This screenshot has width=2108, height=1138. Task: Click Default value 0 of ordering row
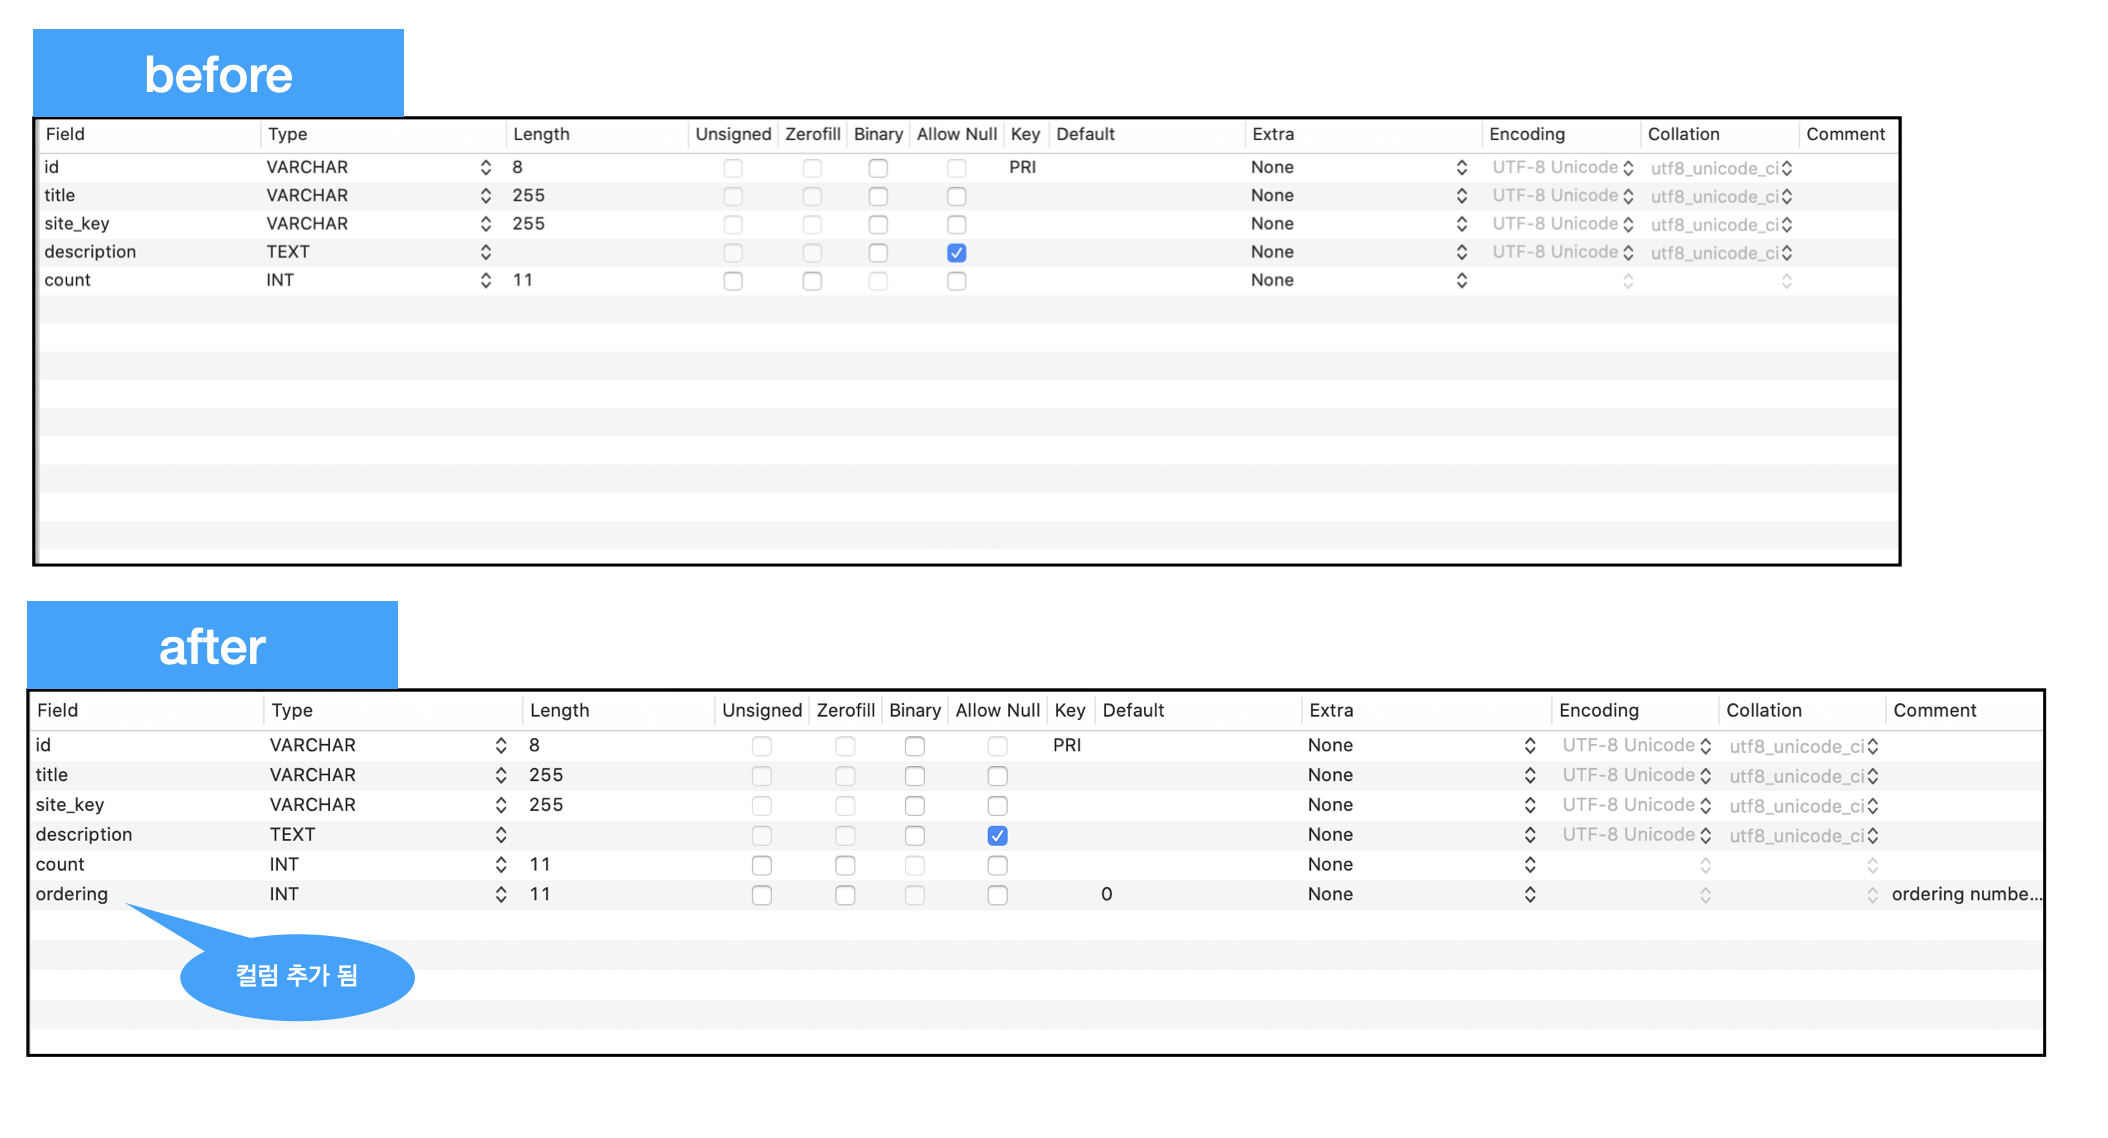pos(1106,894)
